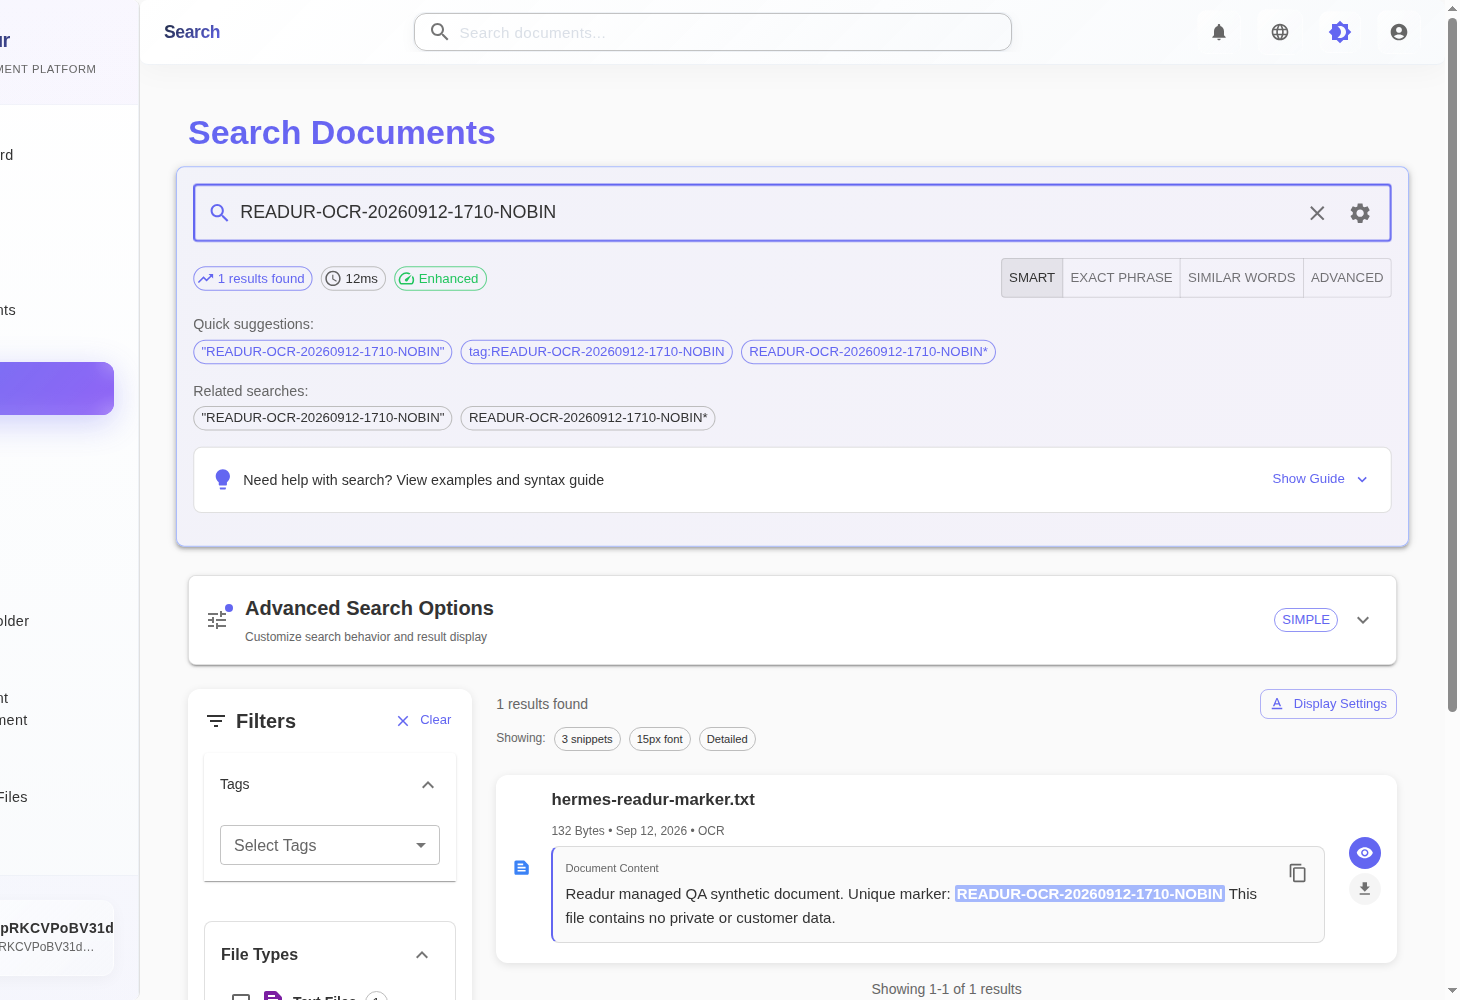Enable SIMILAR WORDS search mode

tap(1241, 278)
